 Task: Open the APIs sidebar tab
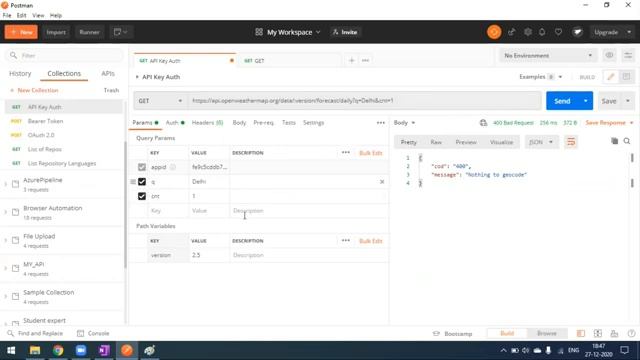click(108, 73)
